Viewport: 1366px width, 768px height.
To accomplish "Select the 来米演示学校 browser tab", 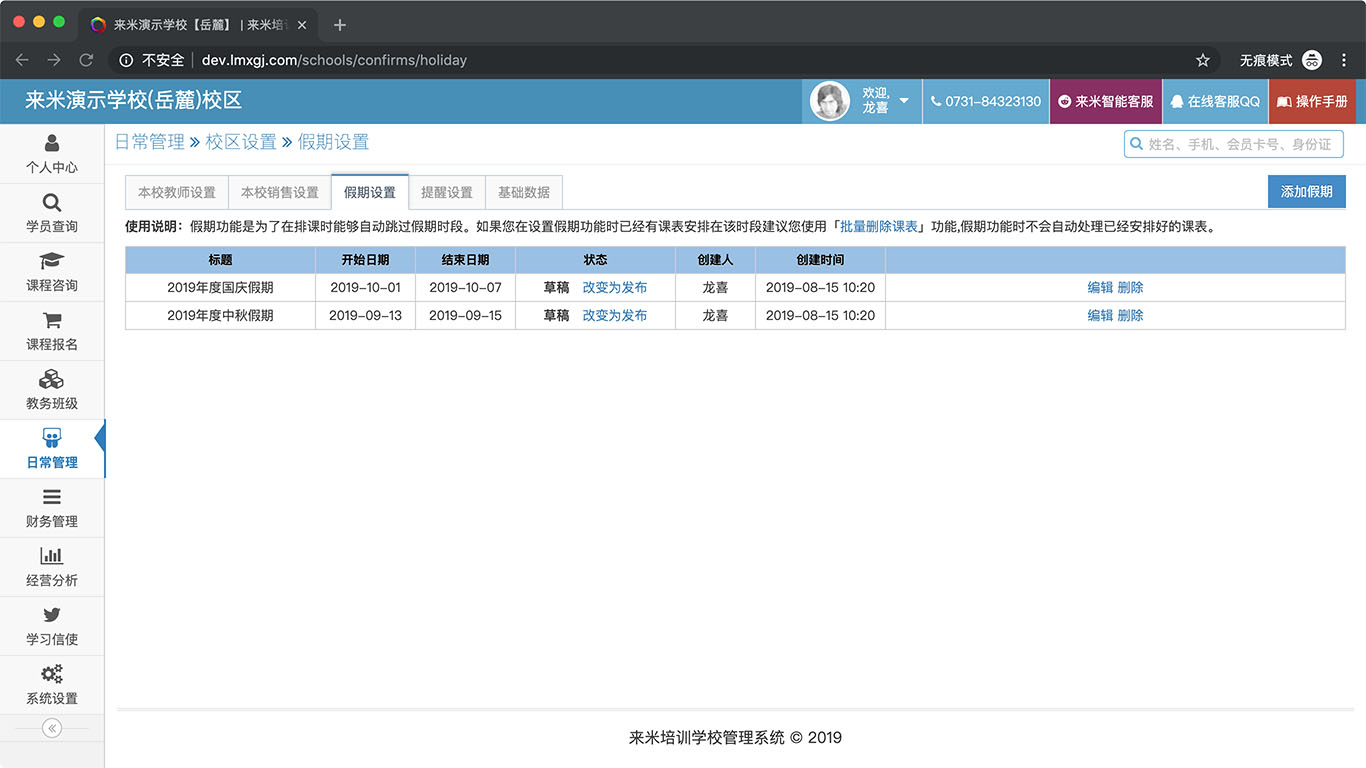I will pos(198,25).
